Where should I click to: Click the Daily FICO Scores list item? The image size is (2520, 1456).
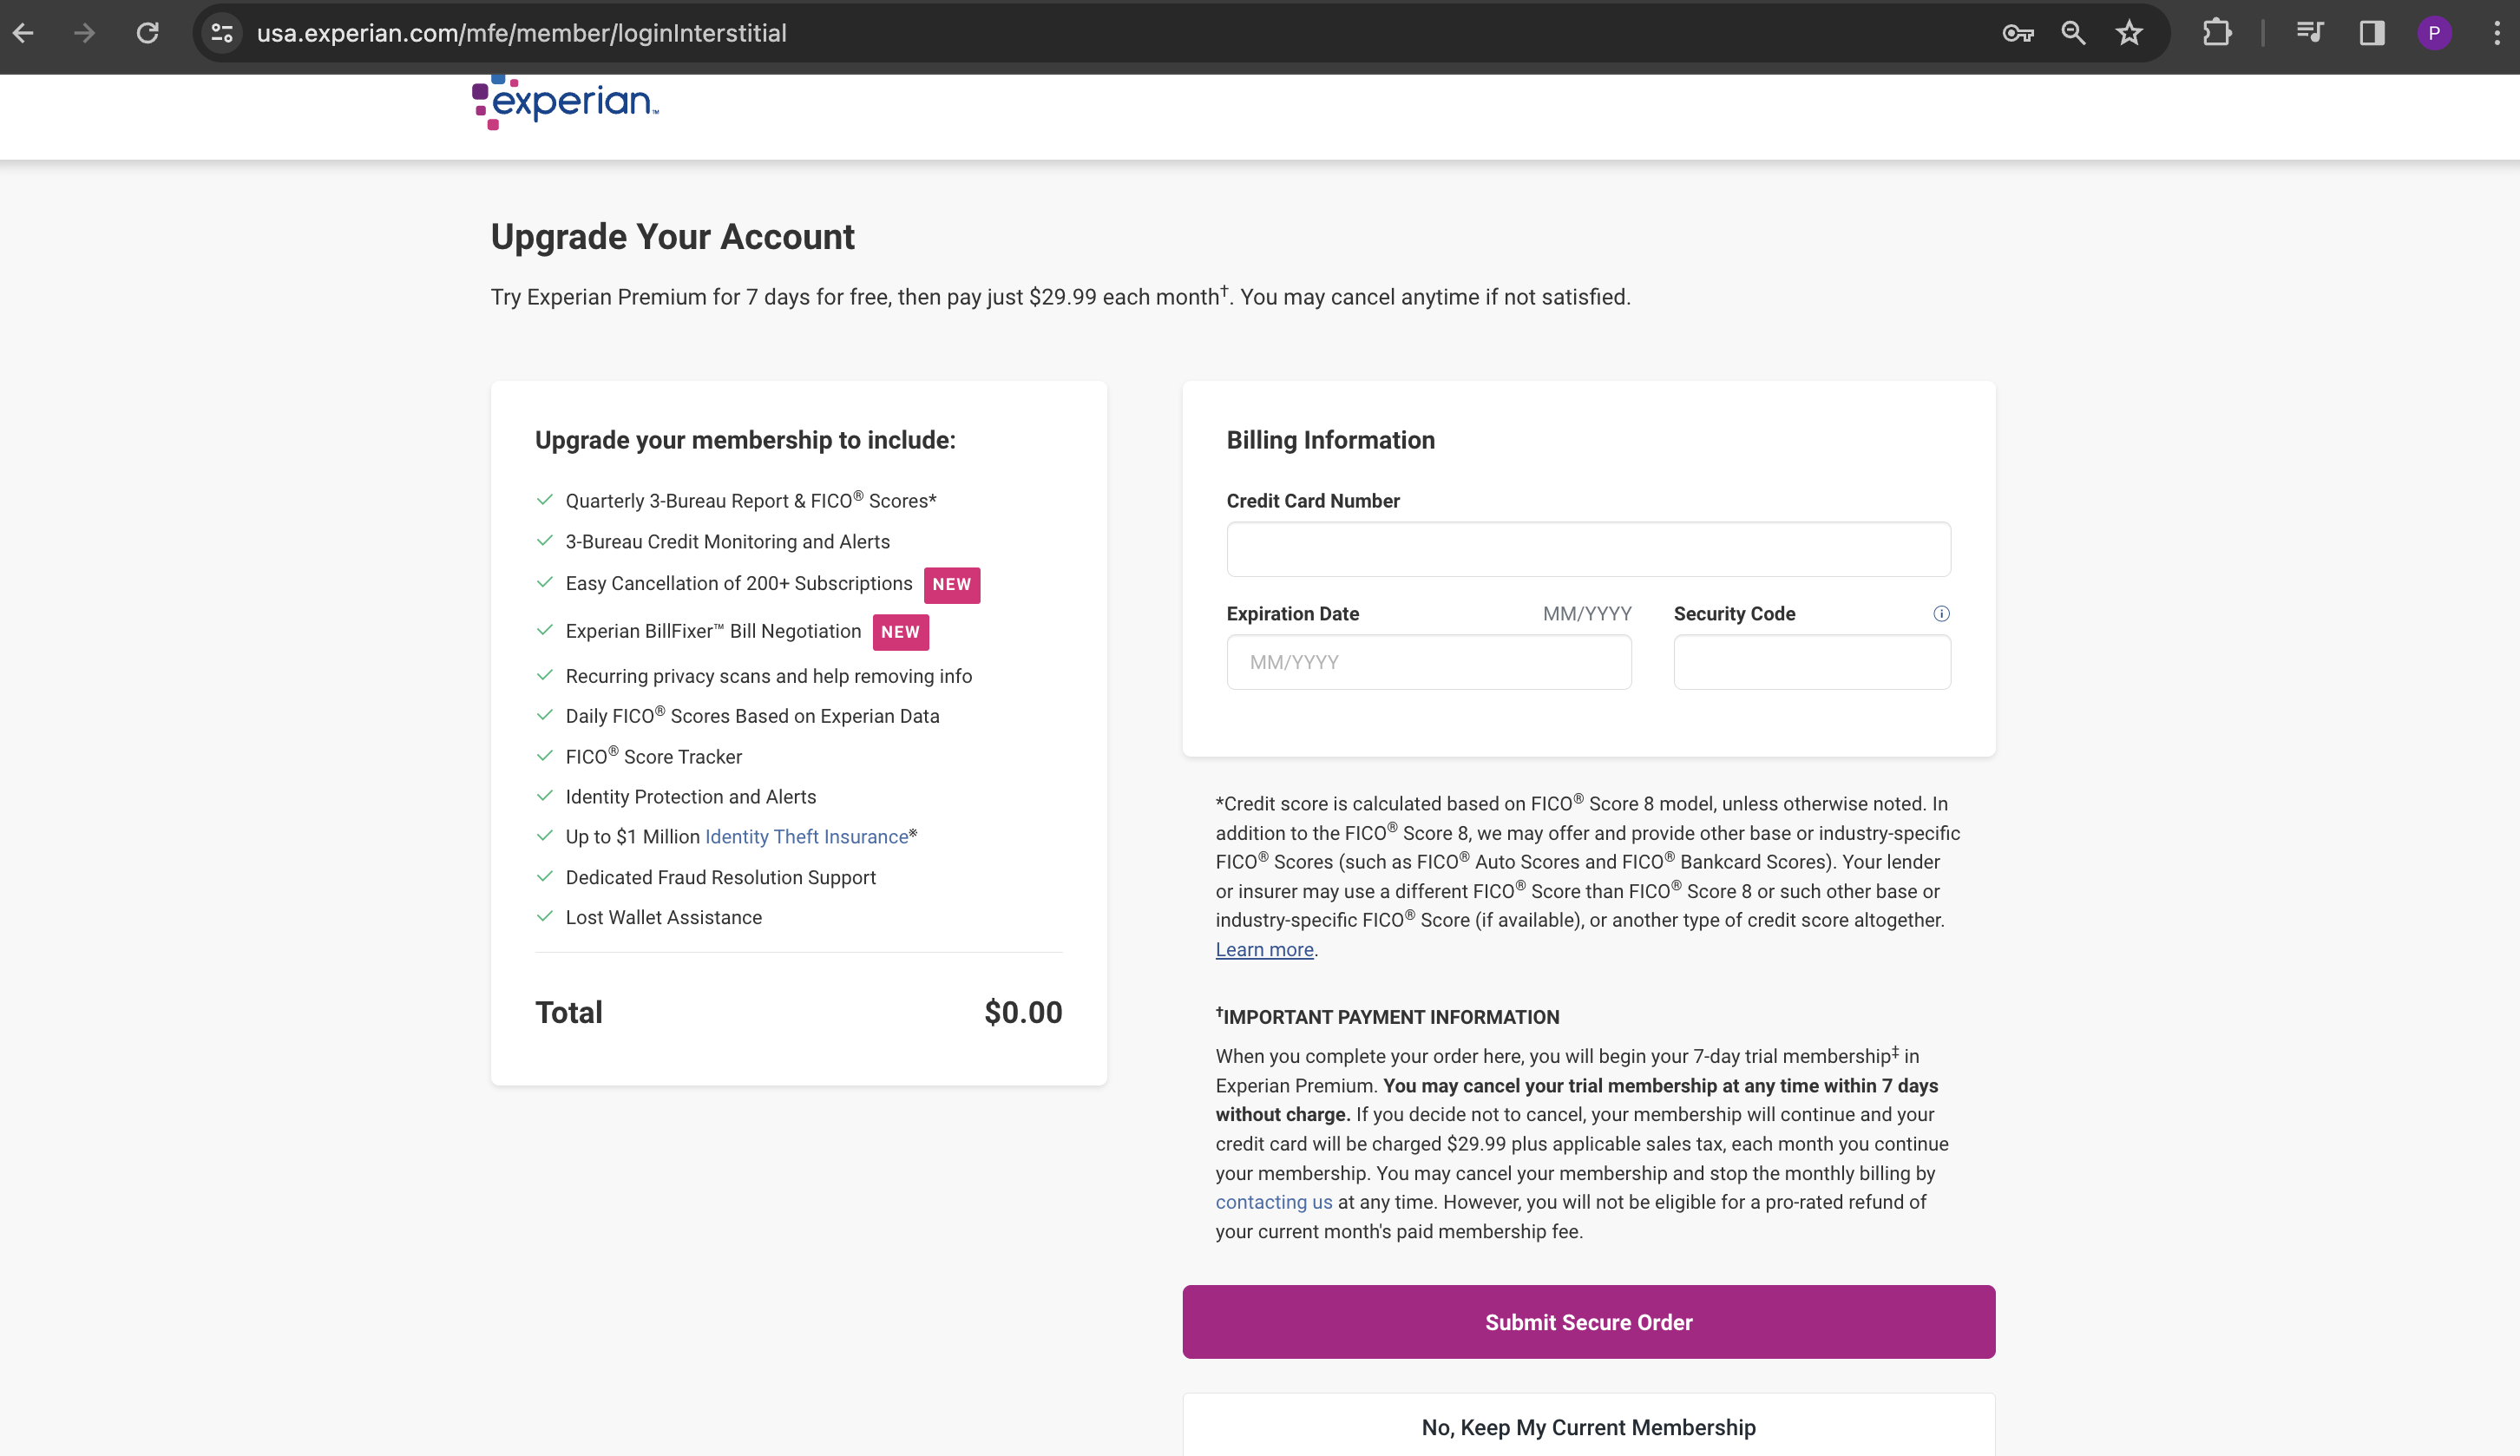coord(752,716)
